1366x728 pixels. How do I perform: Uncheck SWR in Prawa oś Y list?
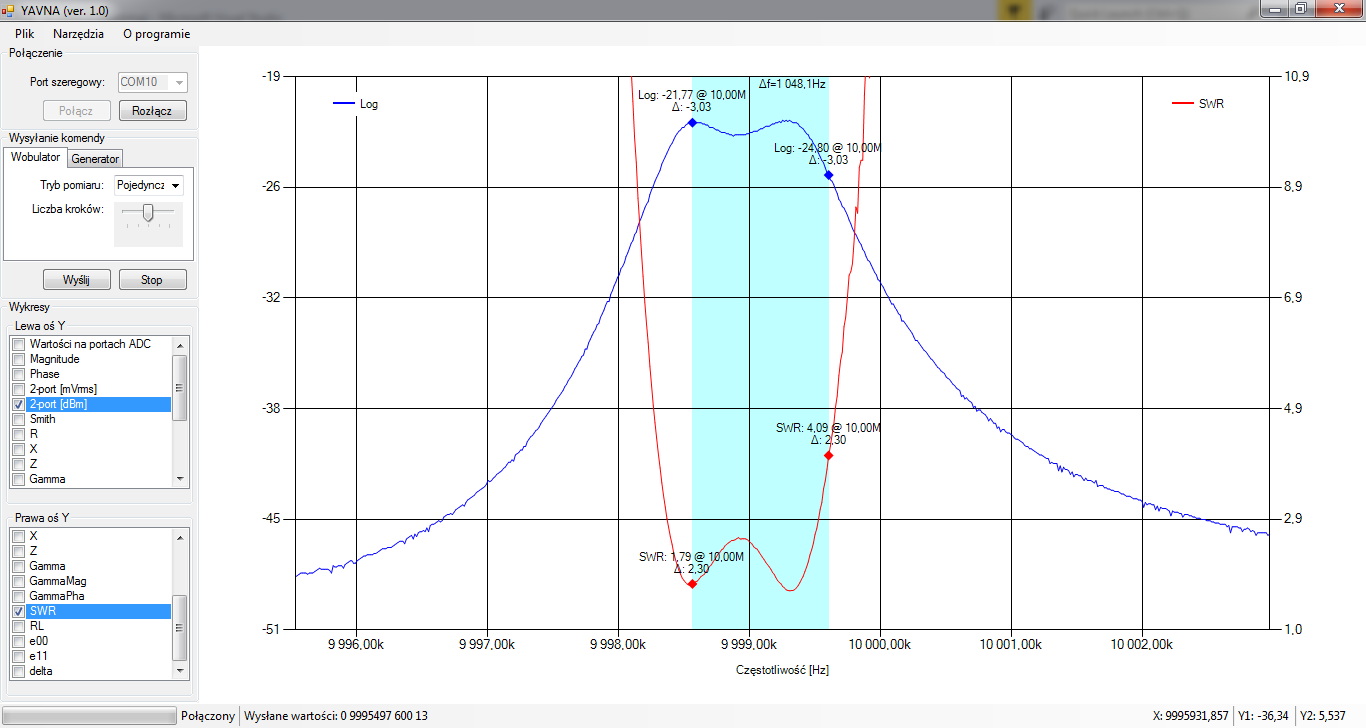pyautogui.click(x=18, y=611)
